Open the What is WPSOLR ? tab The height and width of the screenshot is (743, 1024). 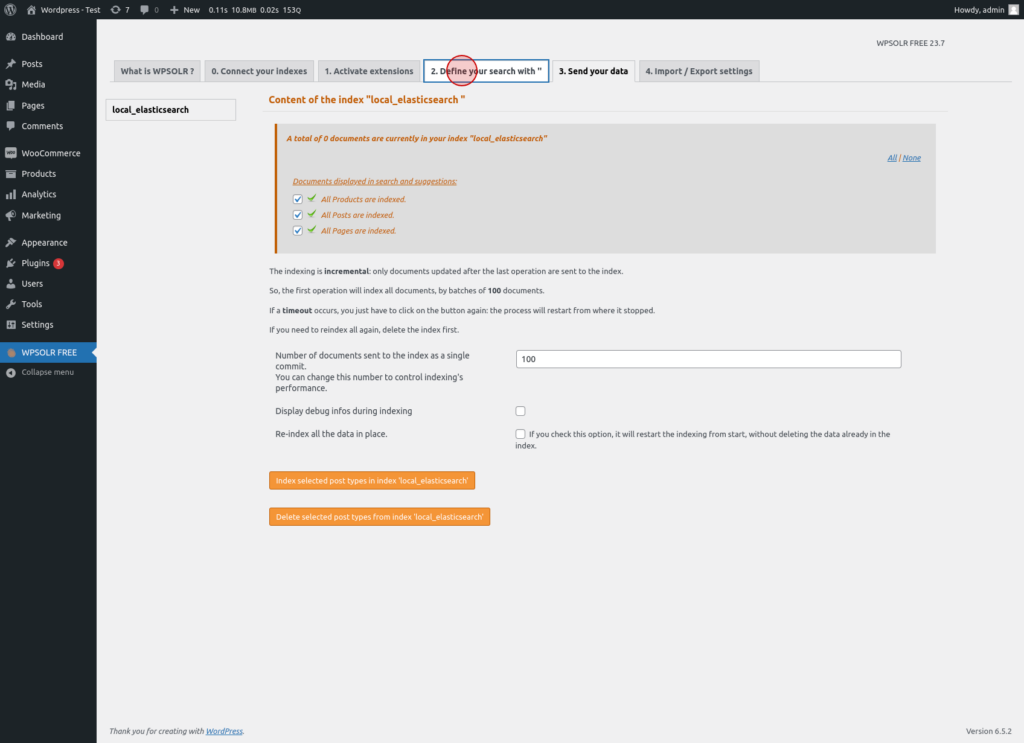[x=157, y=71]
